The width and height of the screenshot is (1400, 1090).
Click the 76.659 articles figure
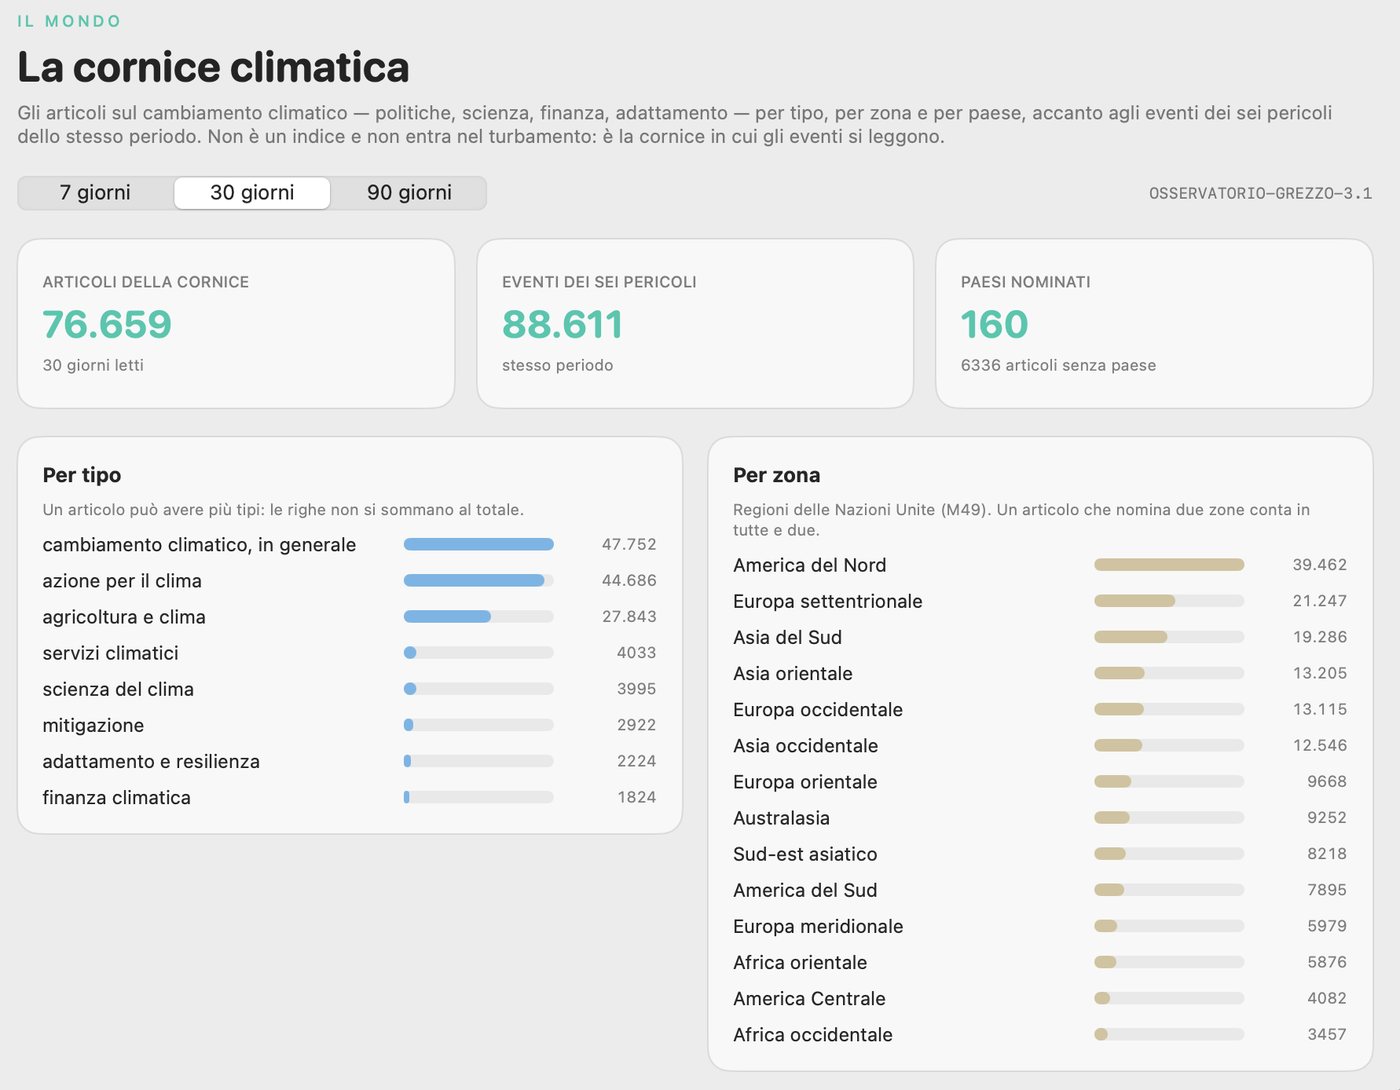click(107, 324)
